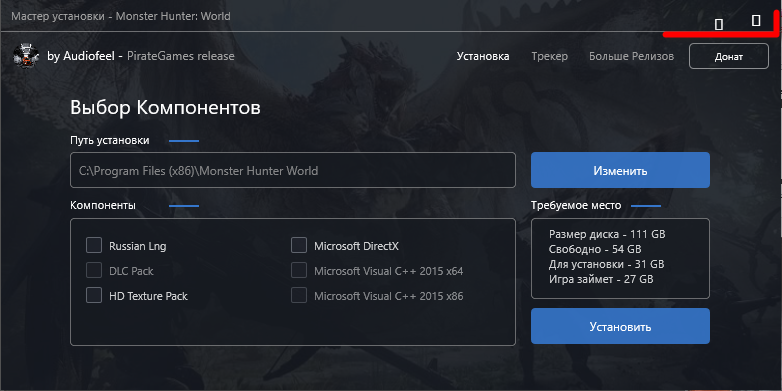Click the Донат button

729,56
